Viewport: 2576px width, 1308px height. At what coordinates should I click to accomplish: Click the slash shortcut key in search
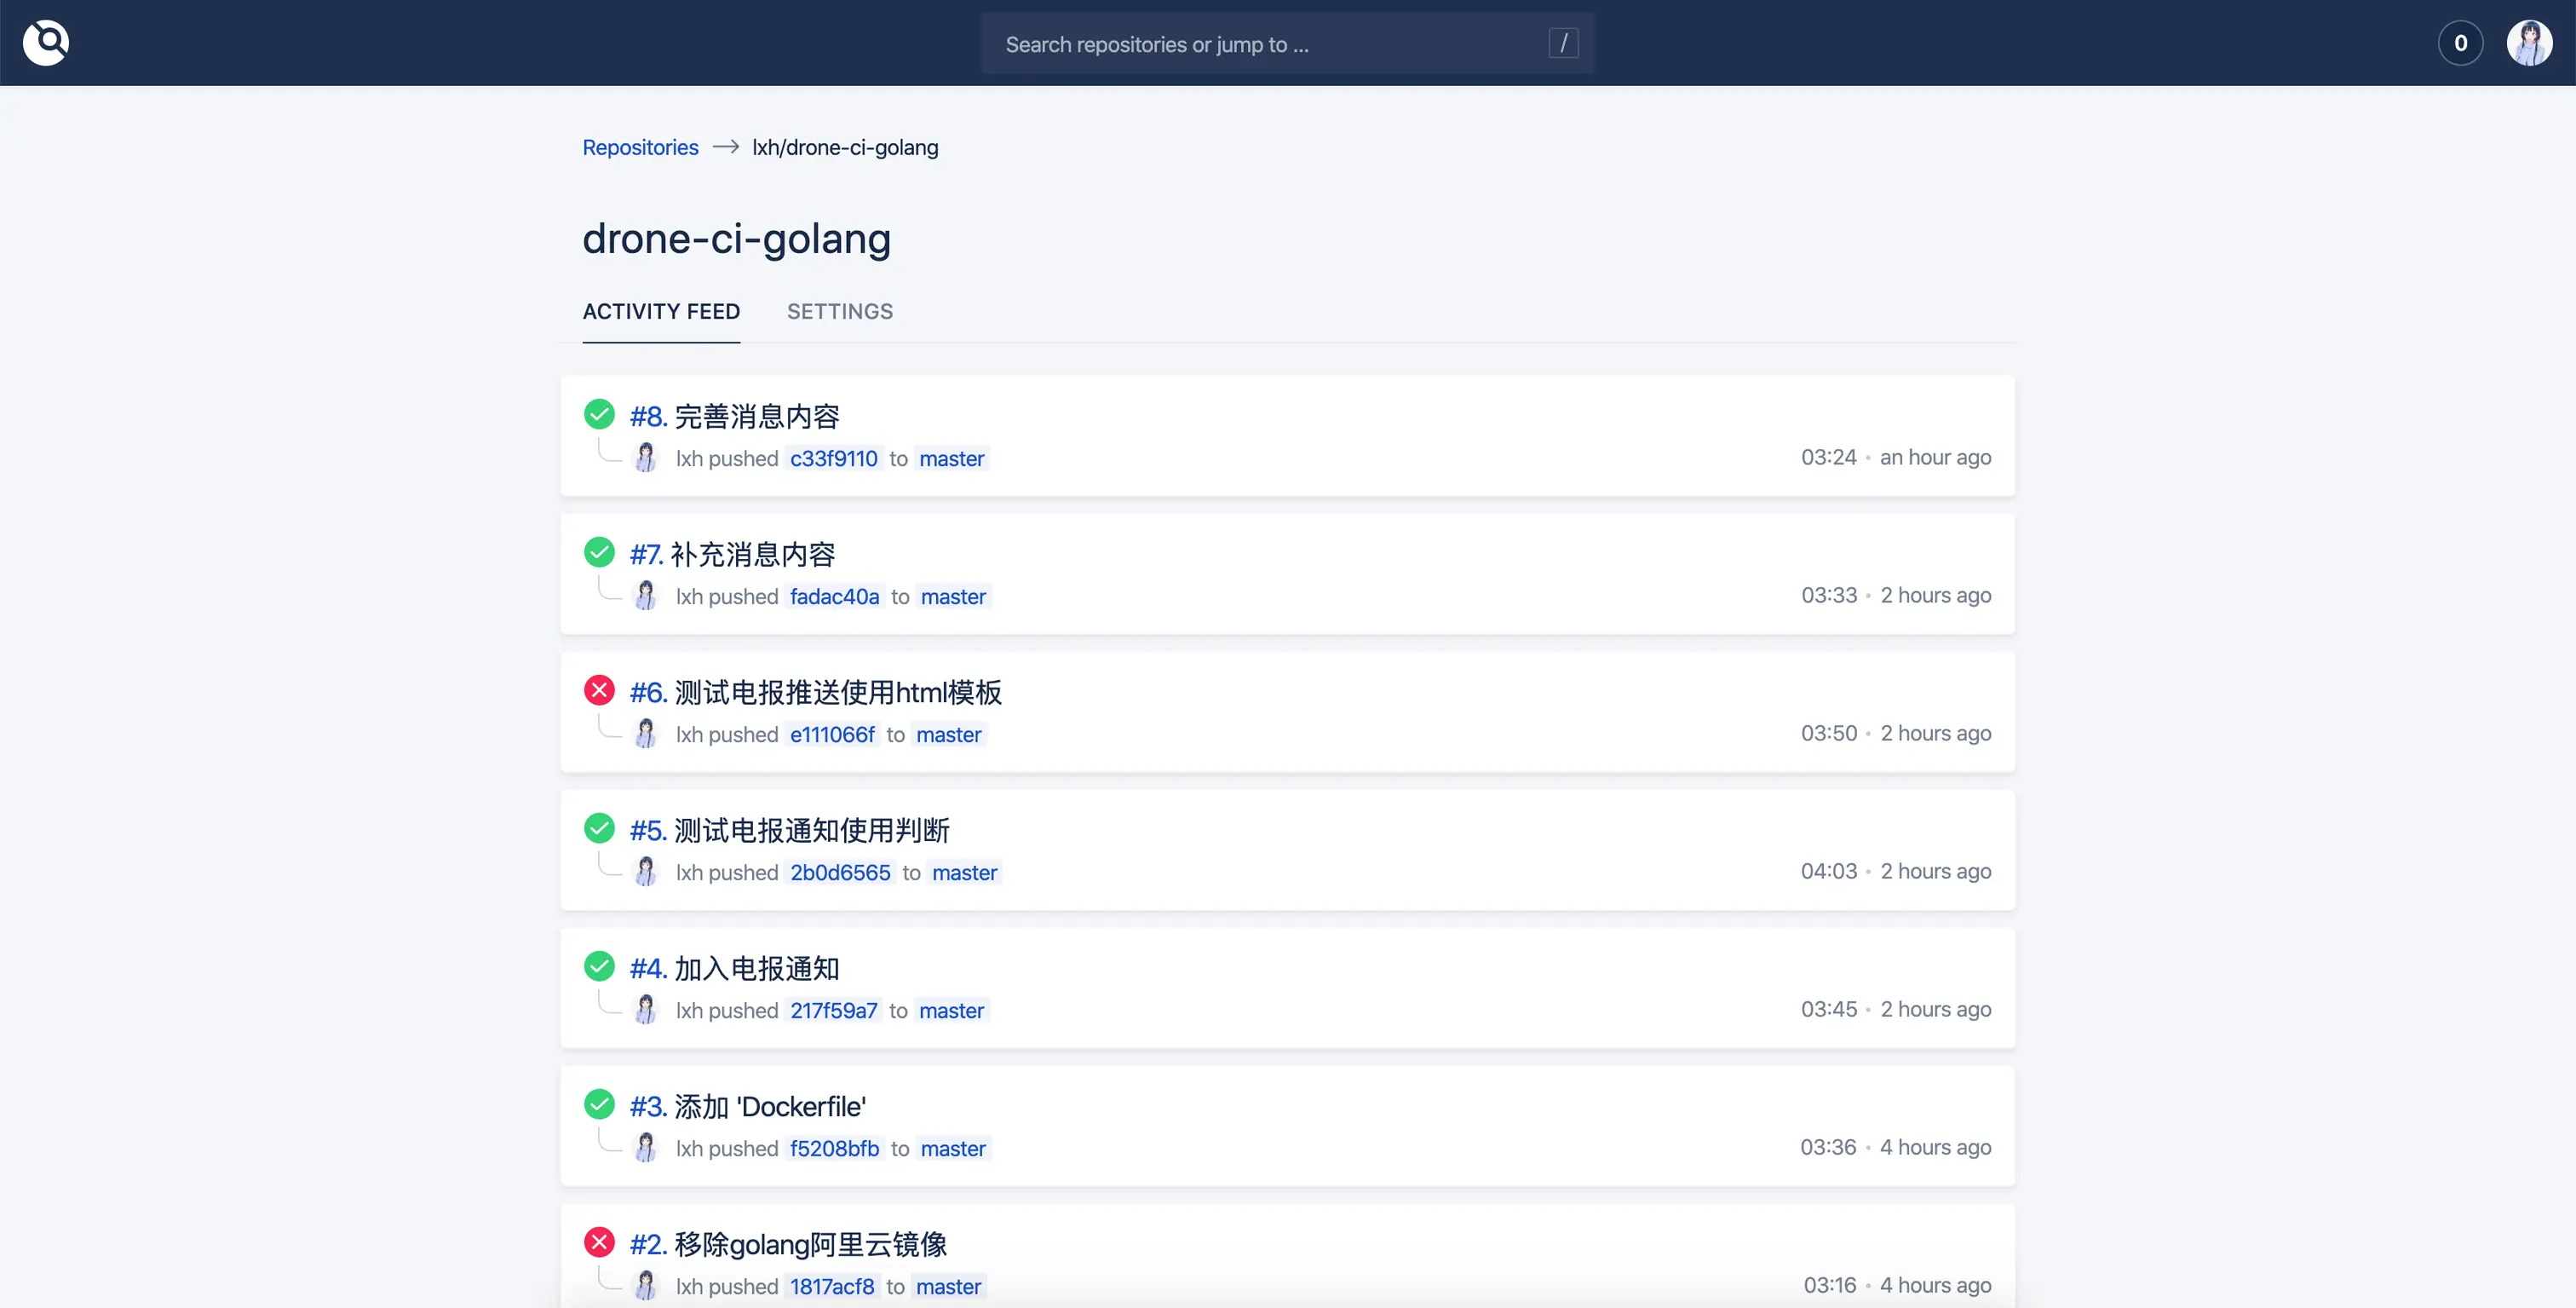(1563, 43)
